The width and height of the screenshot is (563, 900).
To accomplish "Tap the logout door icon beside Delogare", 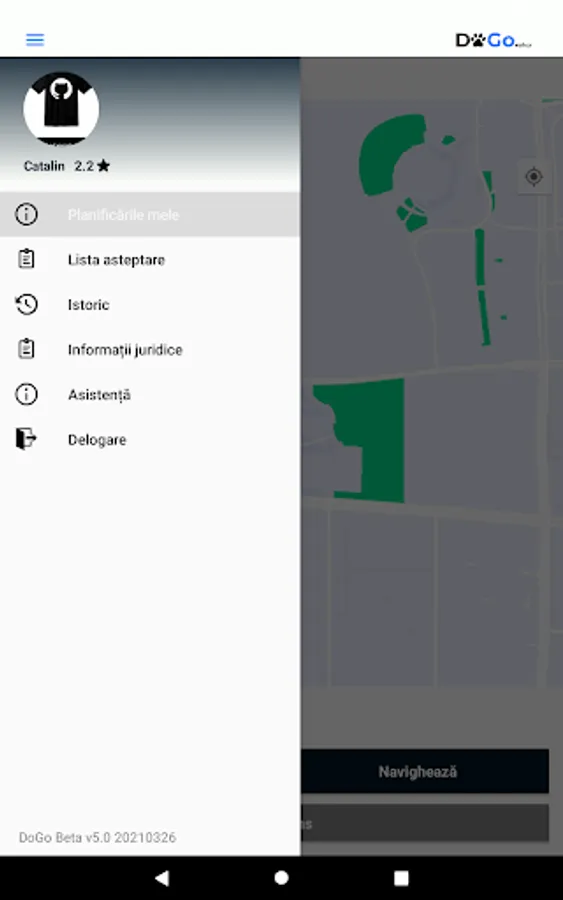I will tap(26, 439).
